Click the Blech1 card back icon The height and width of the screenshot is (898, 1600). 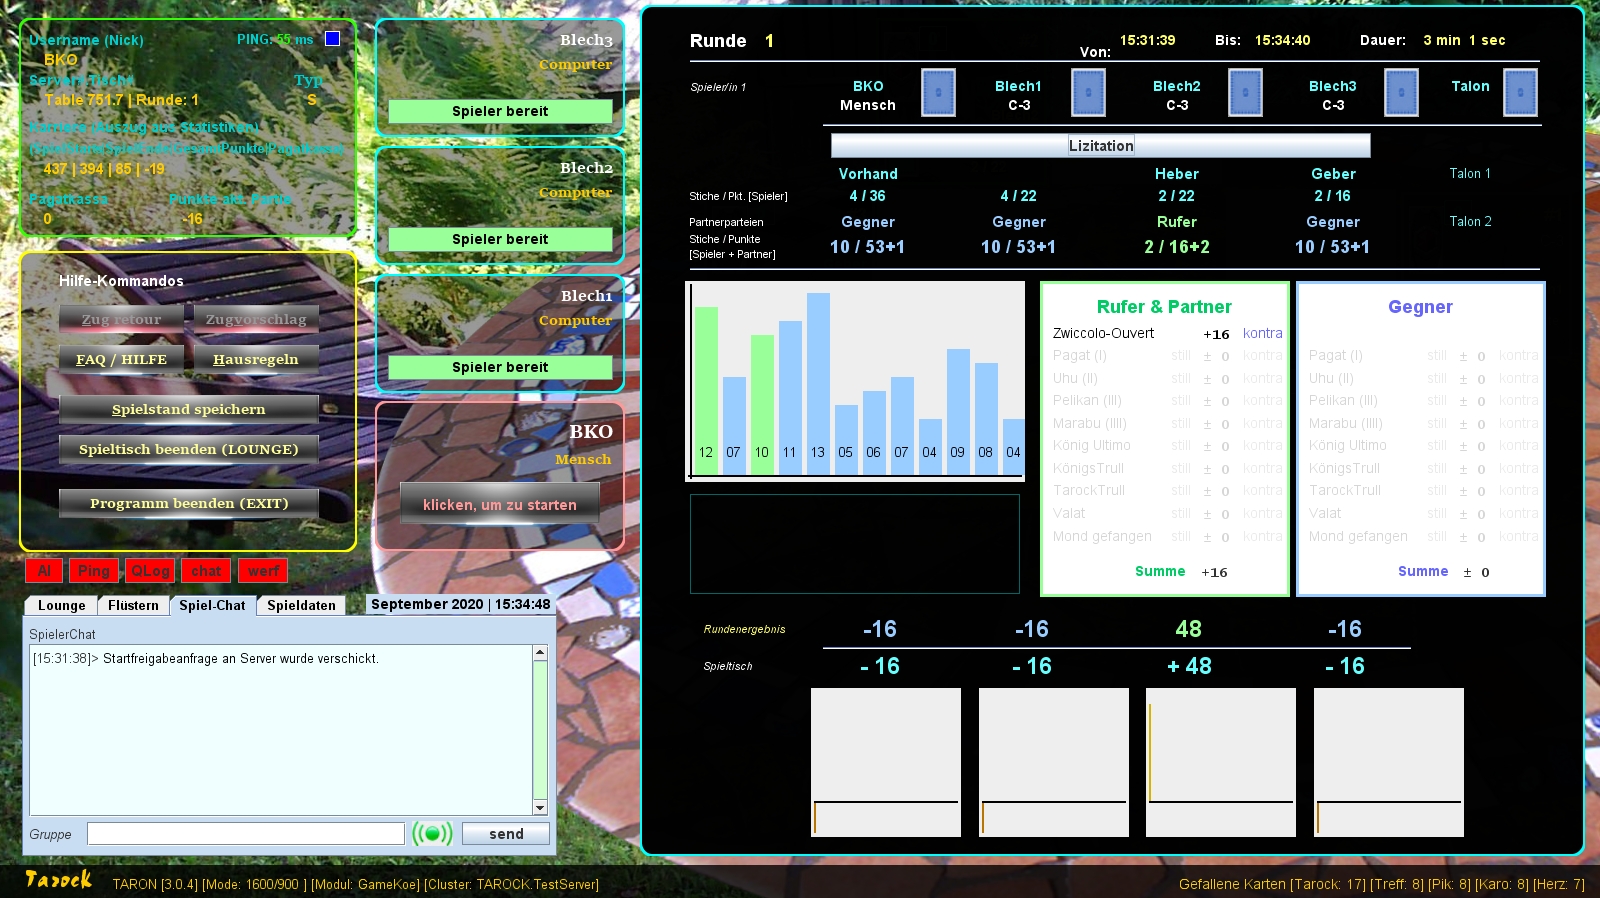[1088, 93]
